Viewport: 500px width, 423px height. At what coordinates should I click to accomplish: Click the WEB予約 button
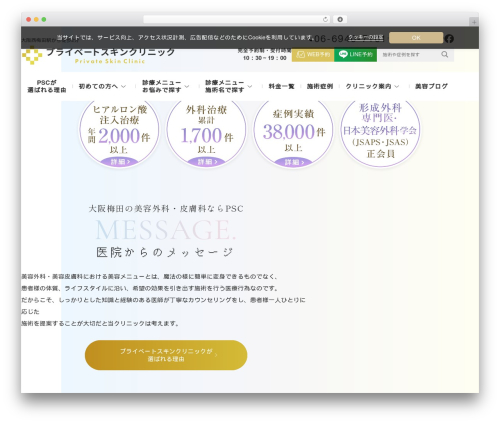[313, 54]
